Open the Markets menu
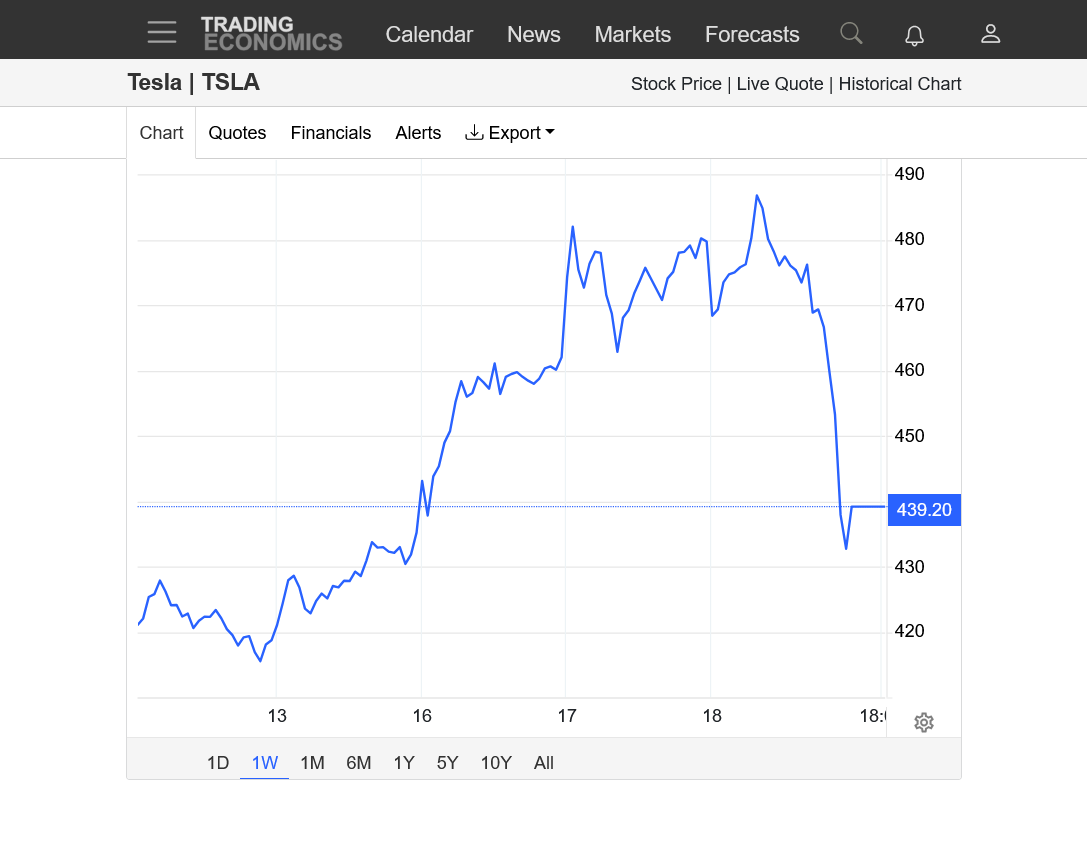Screen dimensions: 1087x849 click(632, 35)
